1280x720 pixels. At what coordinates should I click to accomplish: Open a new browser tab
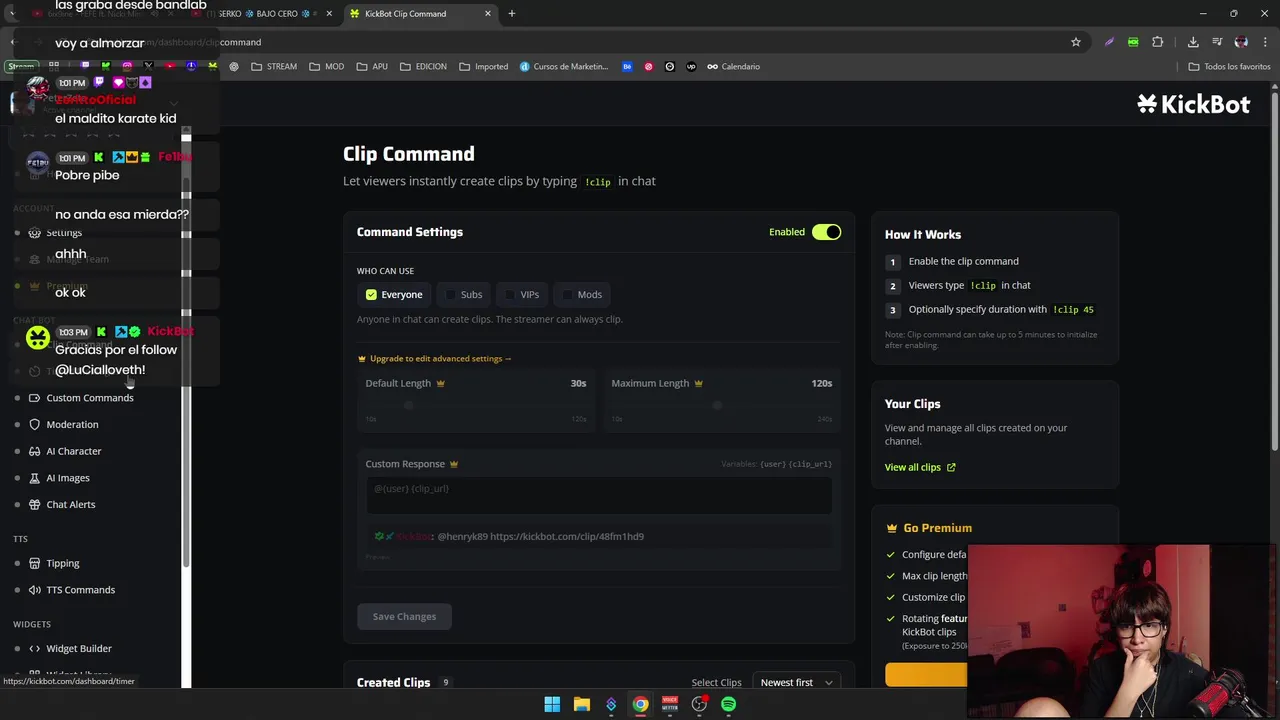(511, 14)
